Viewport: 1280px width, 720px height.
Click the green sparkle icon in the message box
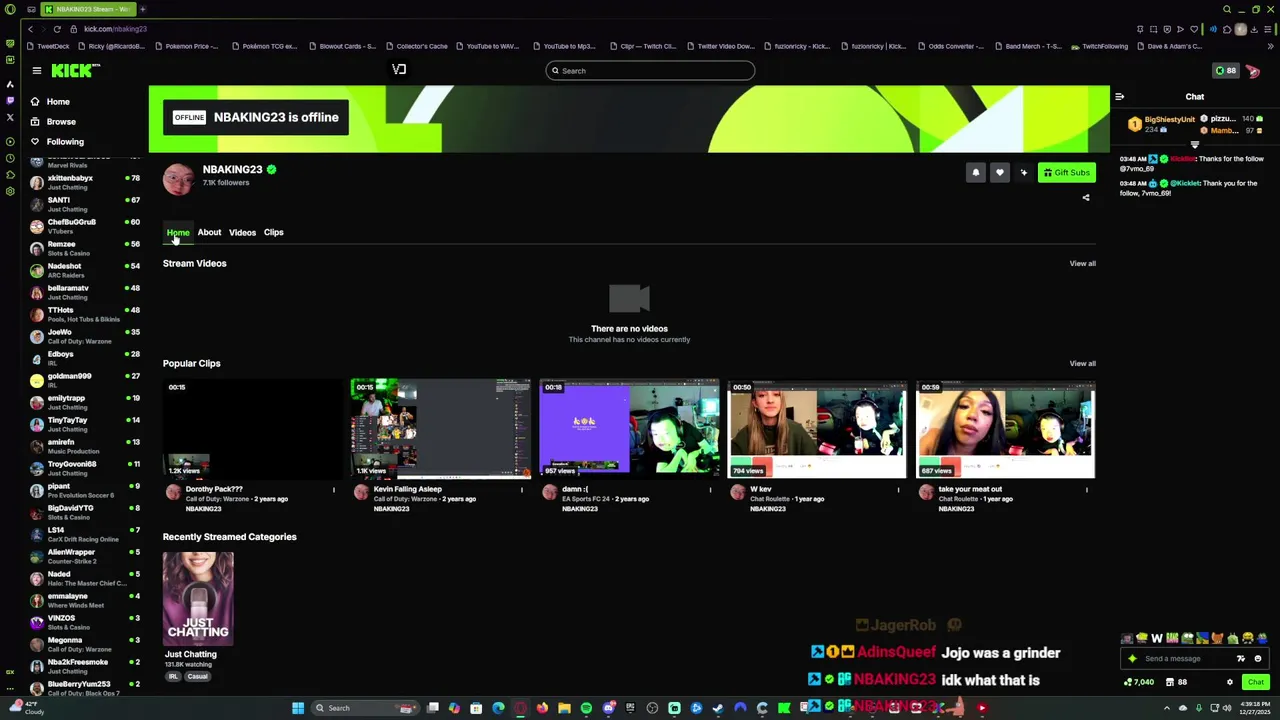point(1132,659)
